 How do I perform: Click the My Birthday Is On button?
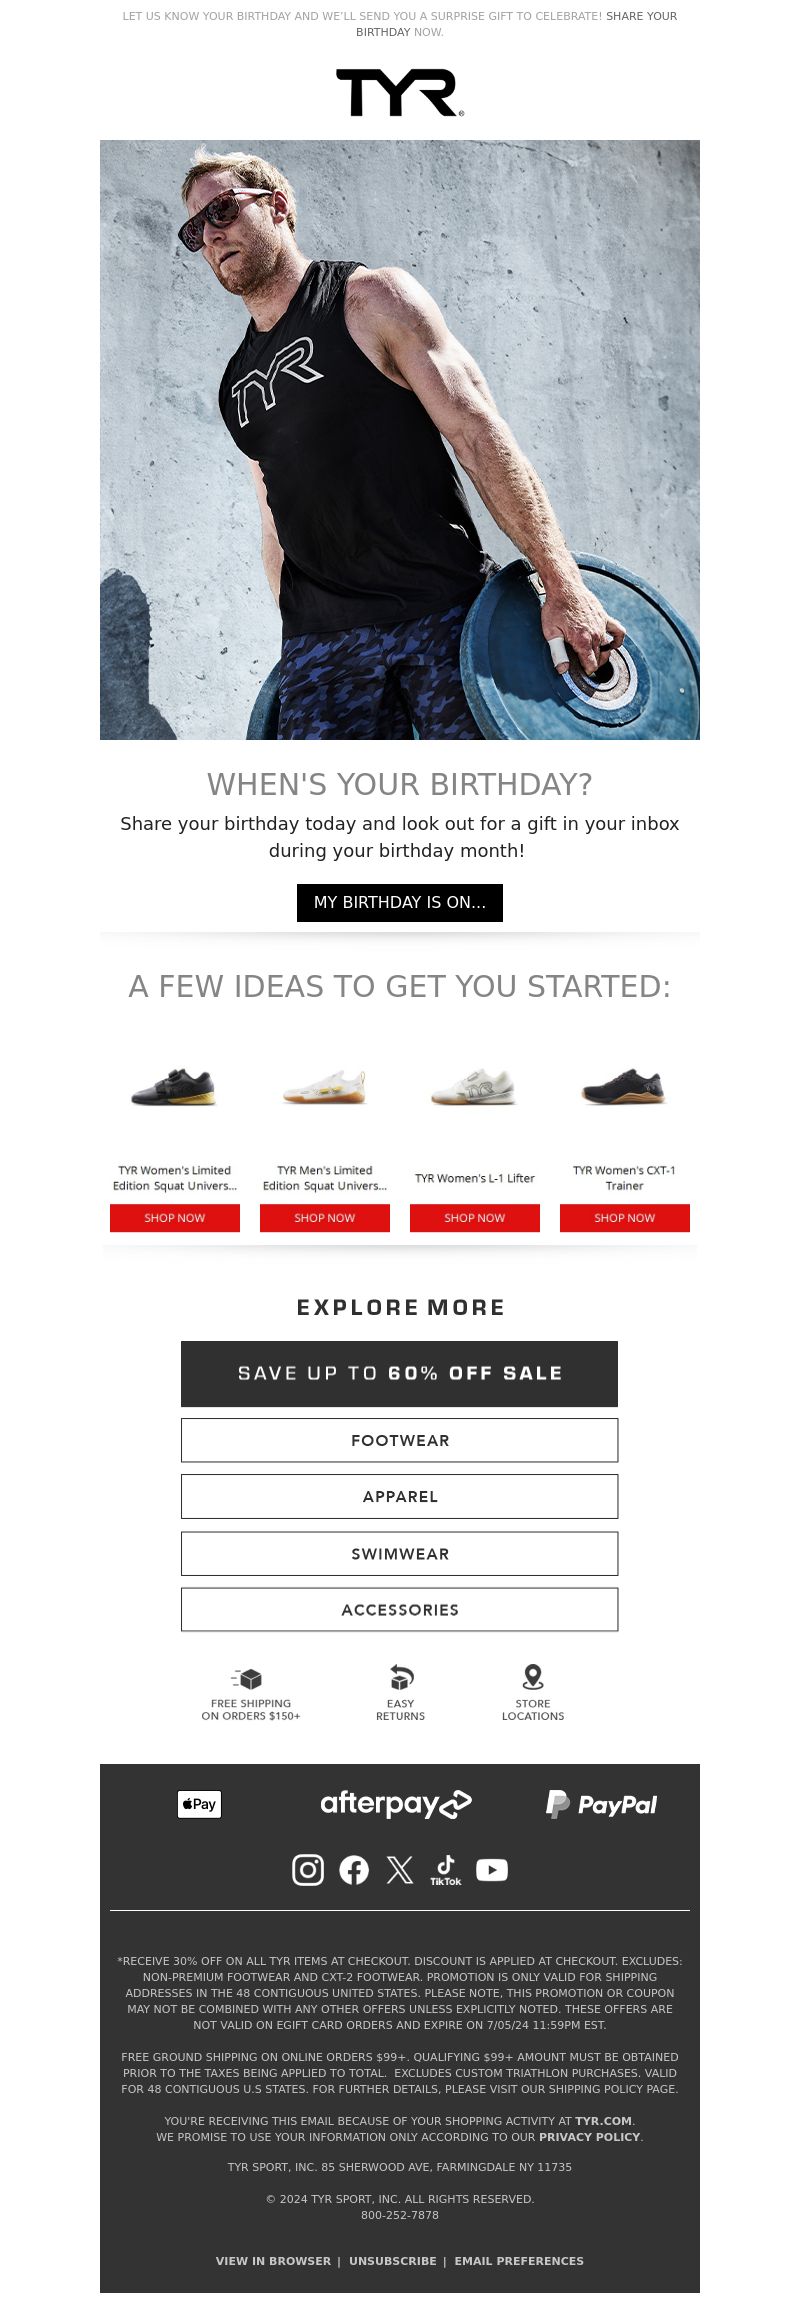pyautogui.click(x=400, y=902)
